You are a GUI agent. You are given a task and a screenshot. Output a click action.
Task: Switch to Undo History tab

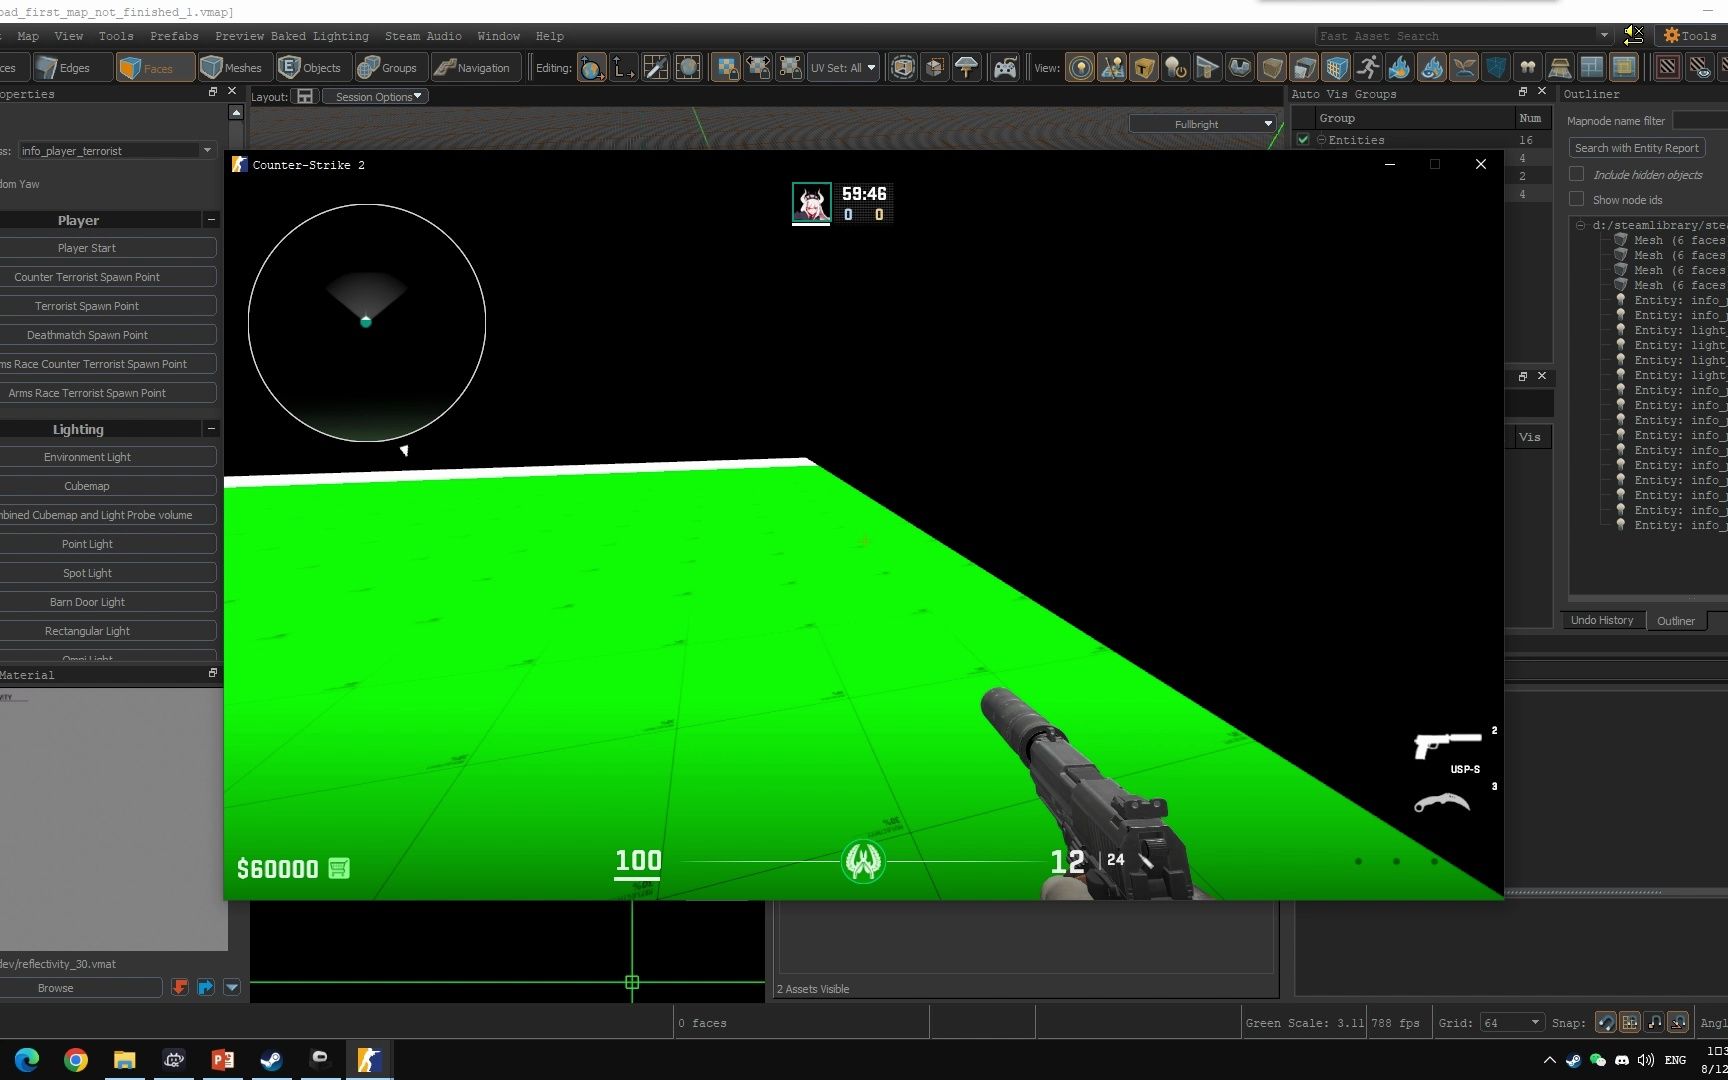1601,620
